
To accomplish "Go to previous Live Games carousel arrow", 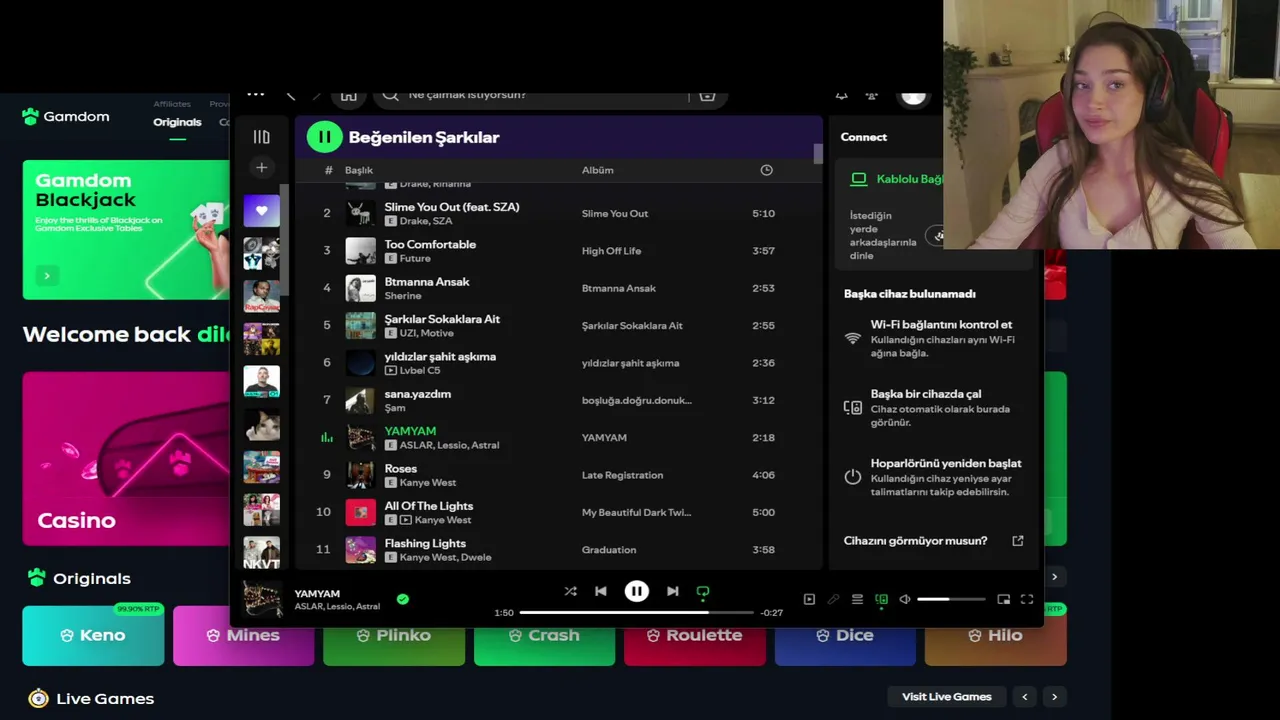I will click(x=1025, y=697).
